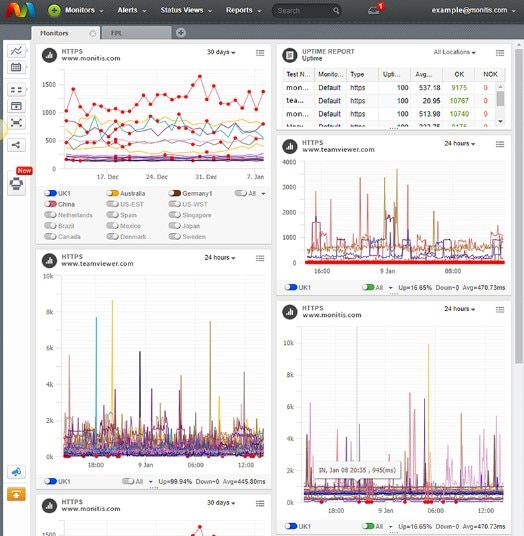
Task: Sort by the Test N... column header
Action: pyautogui.click(x=298, y=74)
